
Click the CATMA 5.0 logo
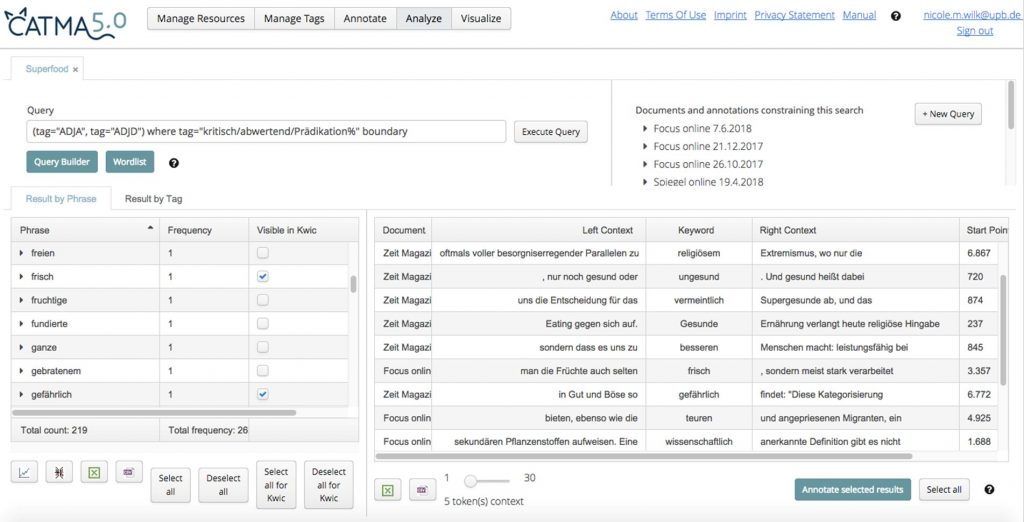tap(65, 23)
